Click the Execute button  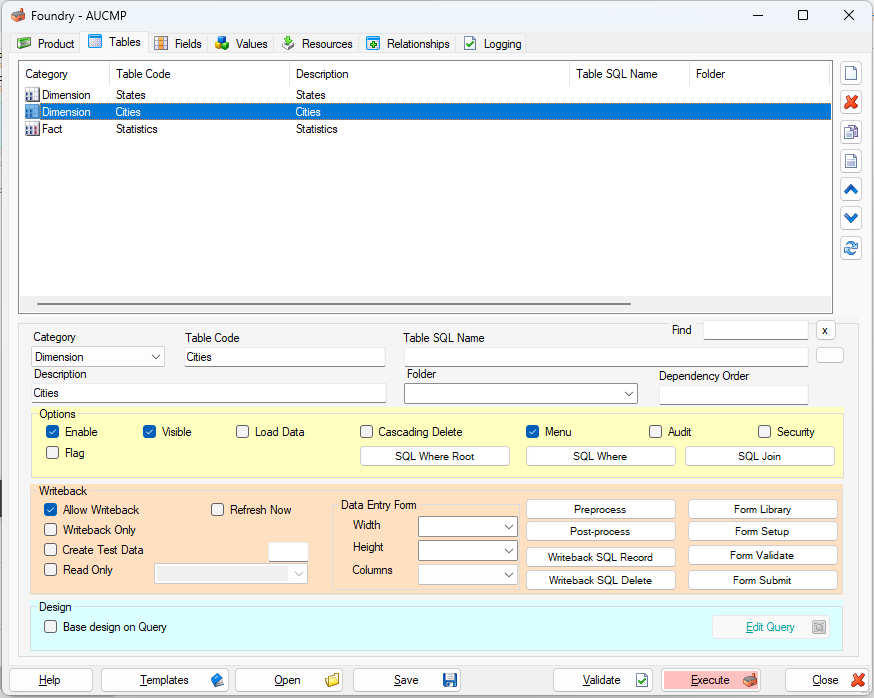711,680
